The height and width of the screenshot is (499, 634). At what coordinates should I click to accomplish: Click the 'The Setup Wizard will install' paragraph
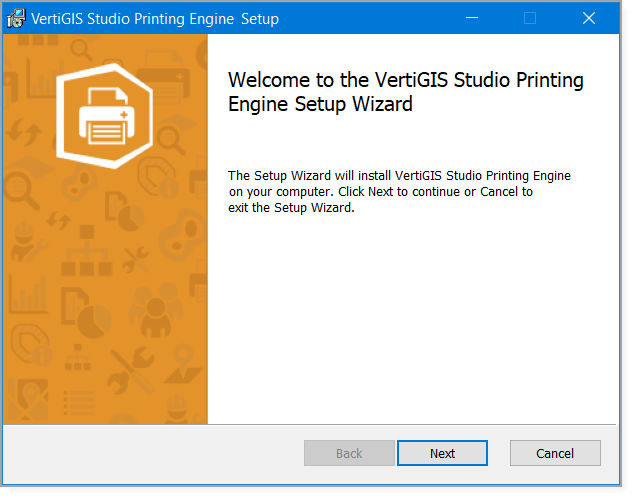[x=399, y=192]
